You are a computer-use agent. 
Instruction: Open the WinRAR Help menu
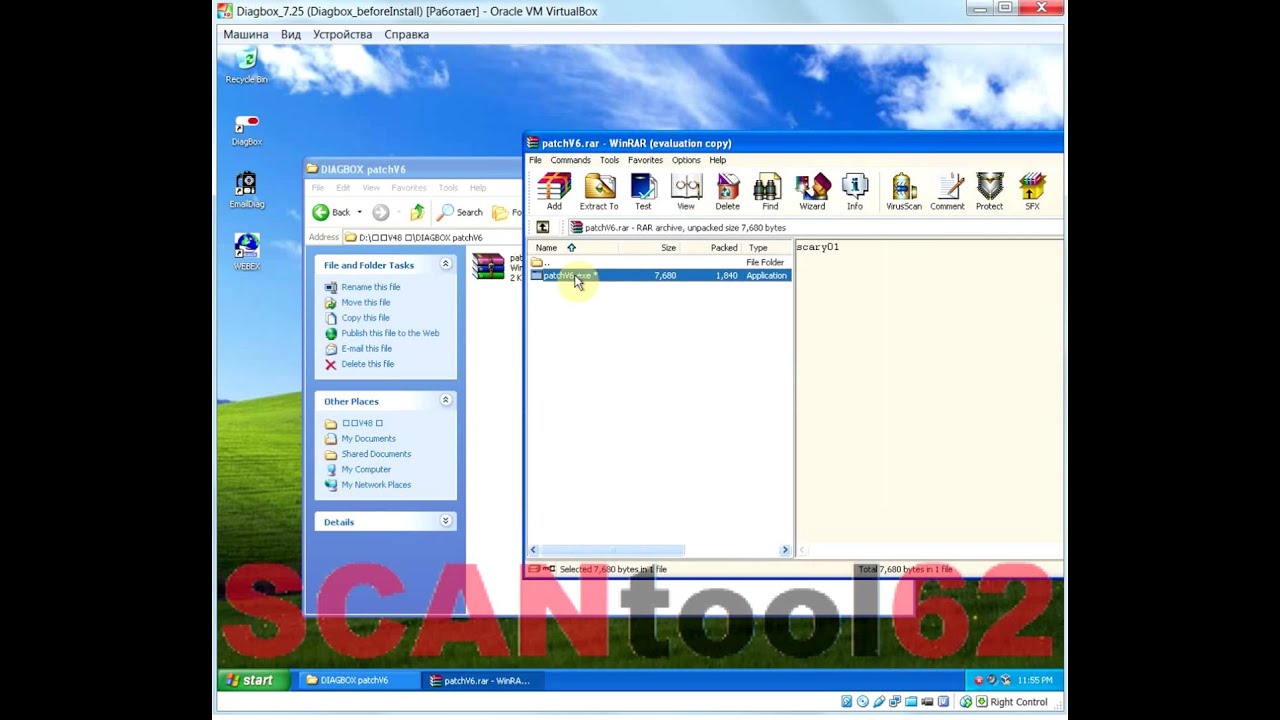[717, 160]
